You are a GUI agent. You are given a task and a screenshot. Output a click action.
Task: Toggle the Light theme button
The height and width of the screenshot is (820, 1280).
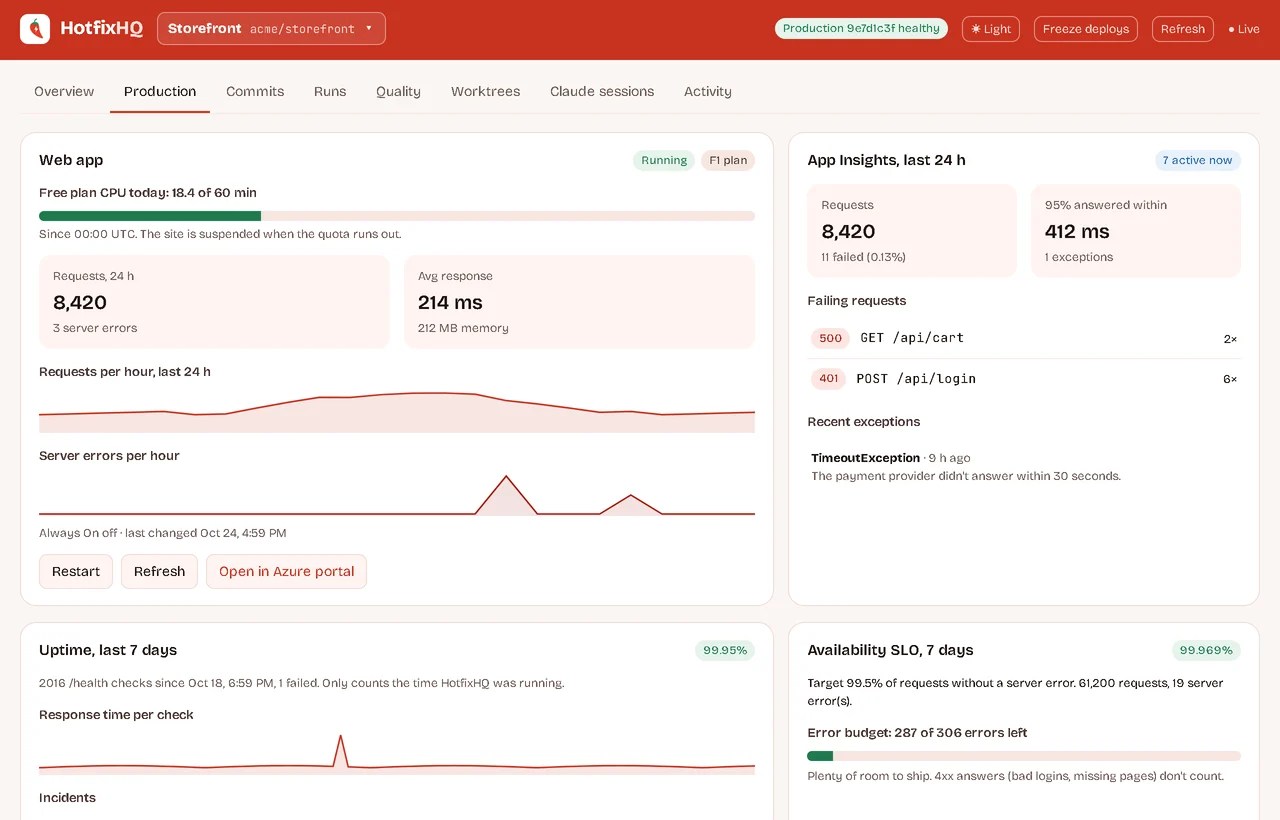tap(991, 29)
